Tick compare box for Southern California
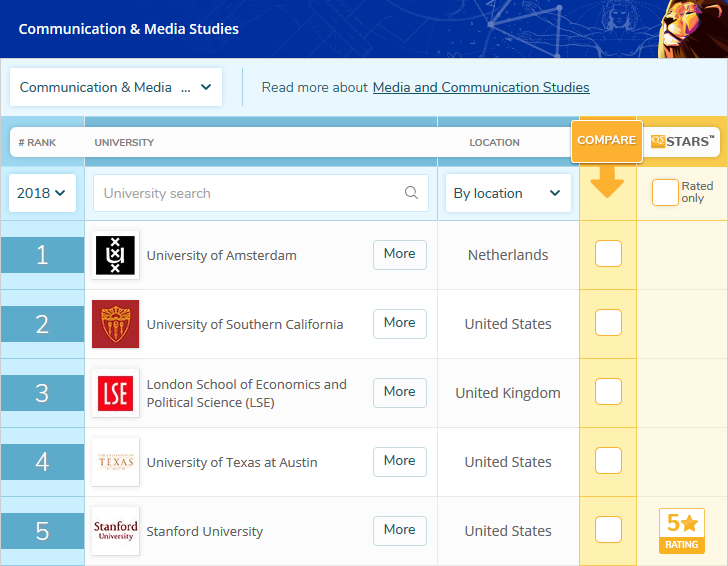Screen dimensions: 728x566 608,323
